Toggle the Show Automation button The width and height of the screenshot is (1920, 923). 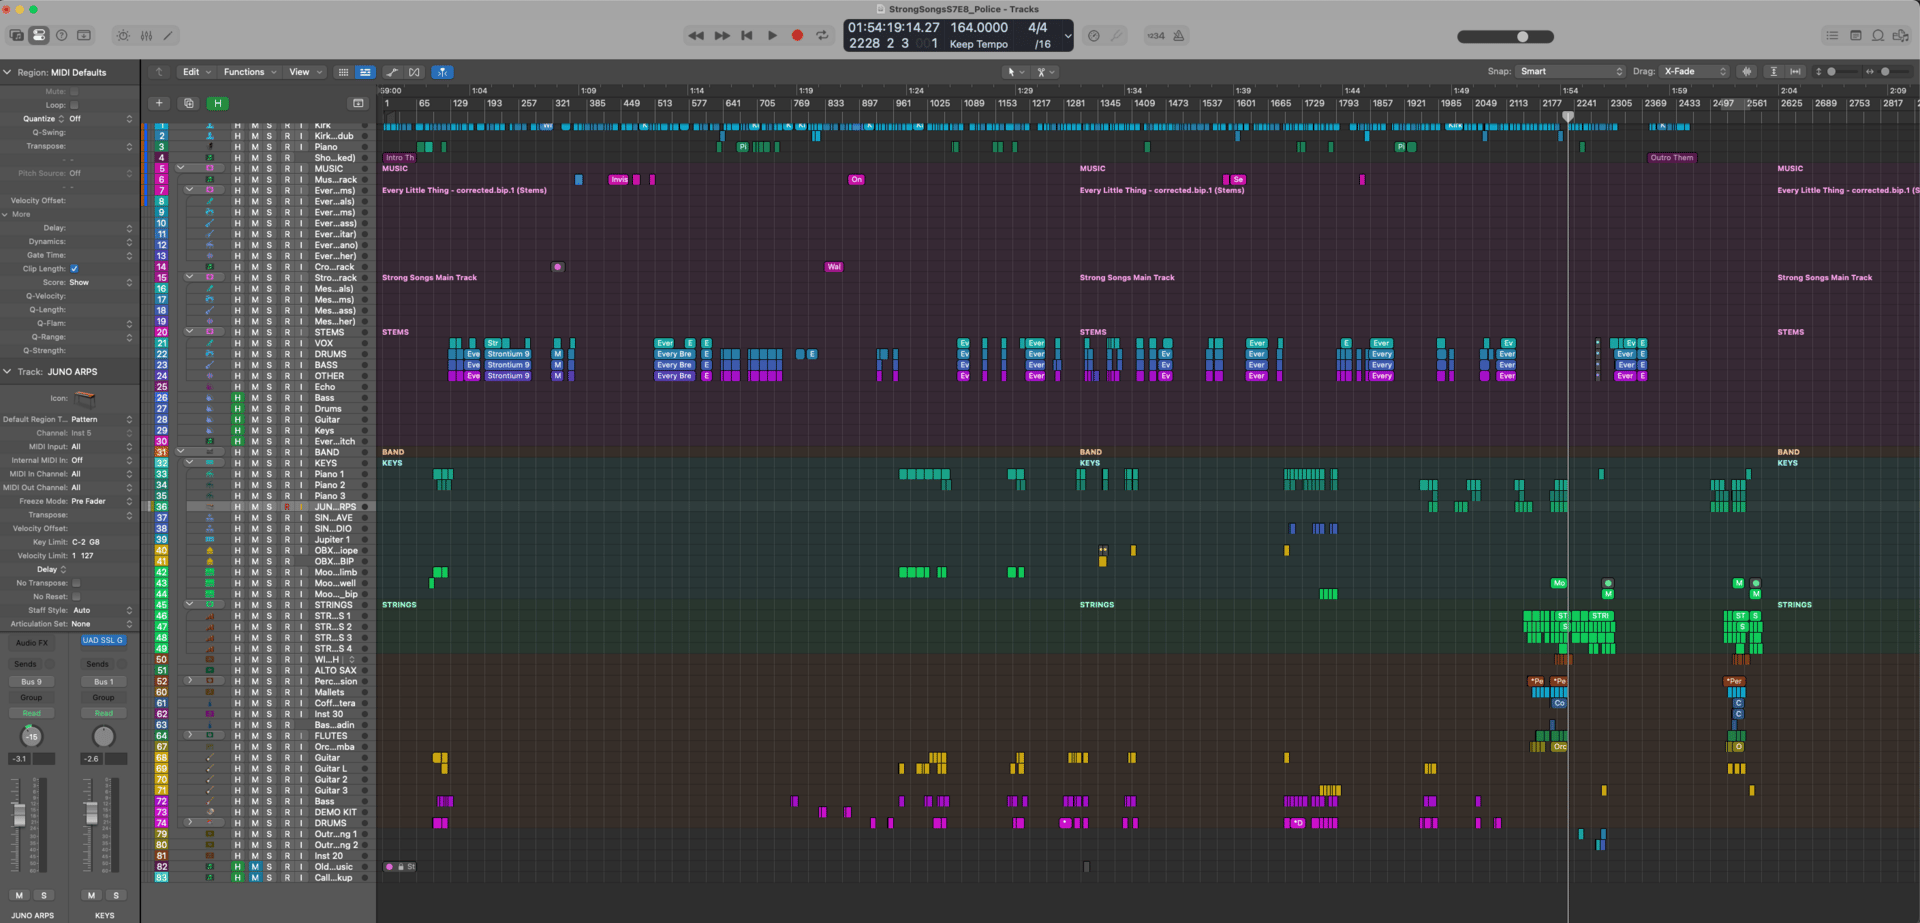[392, 72]
